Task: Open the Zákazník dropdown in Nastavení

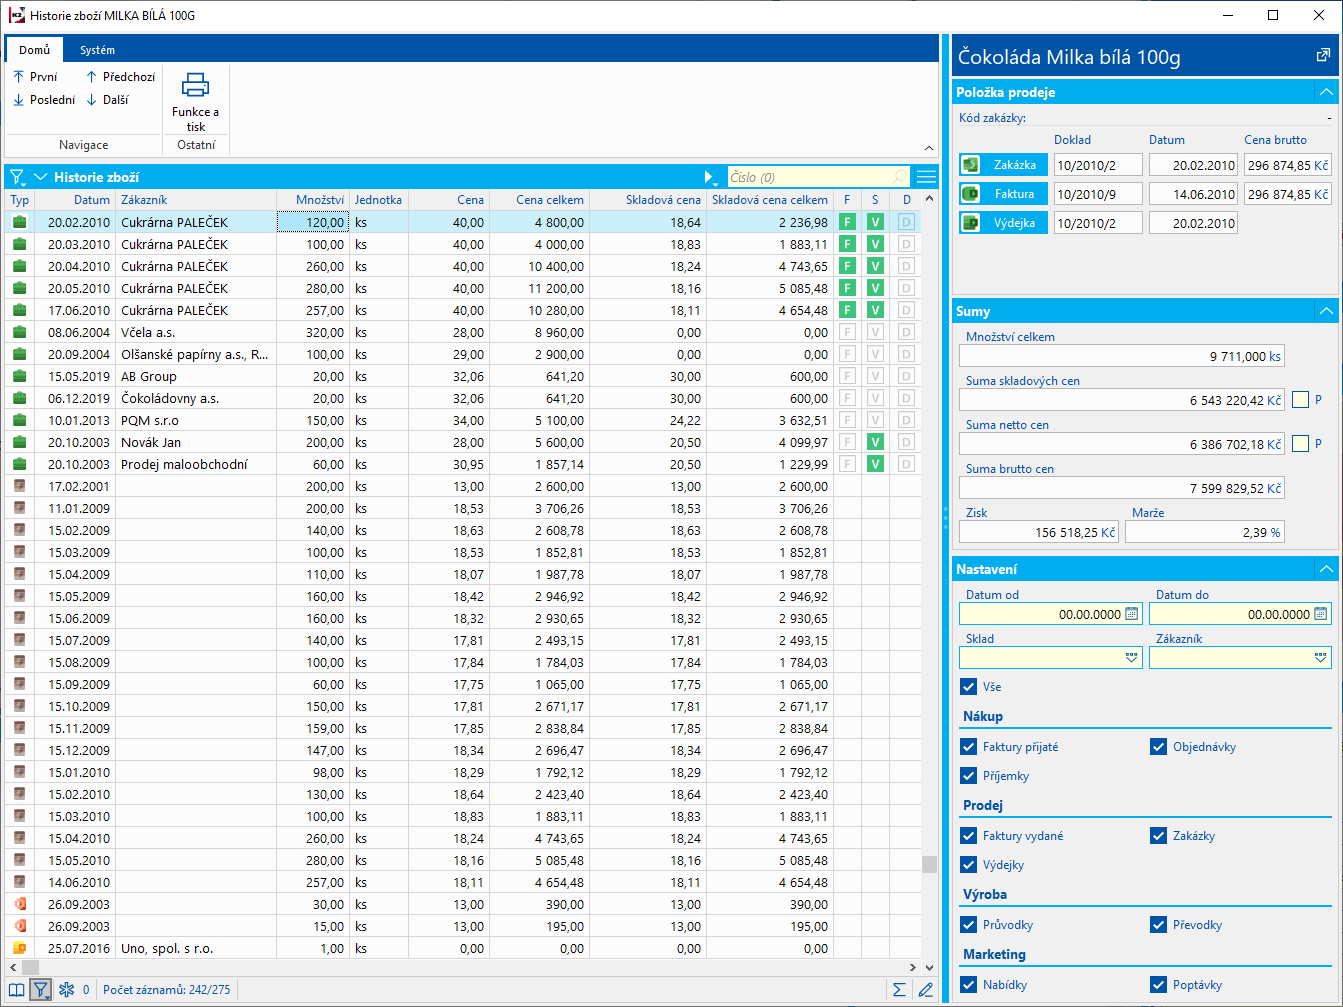Action: pyautogui.click(x=1321, y=658)
